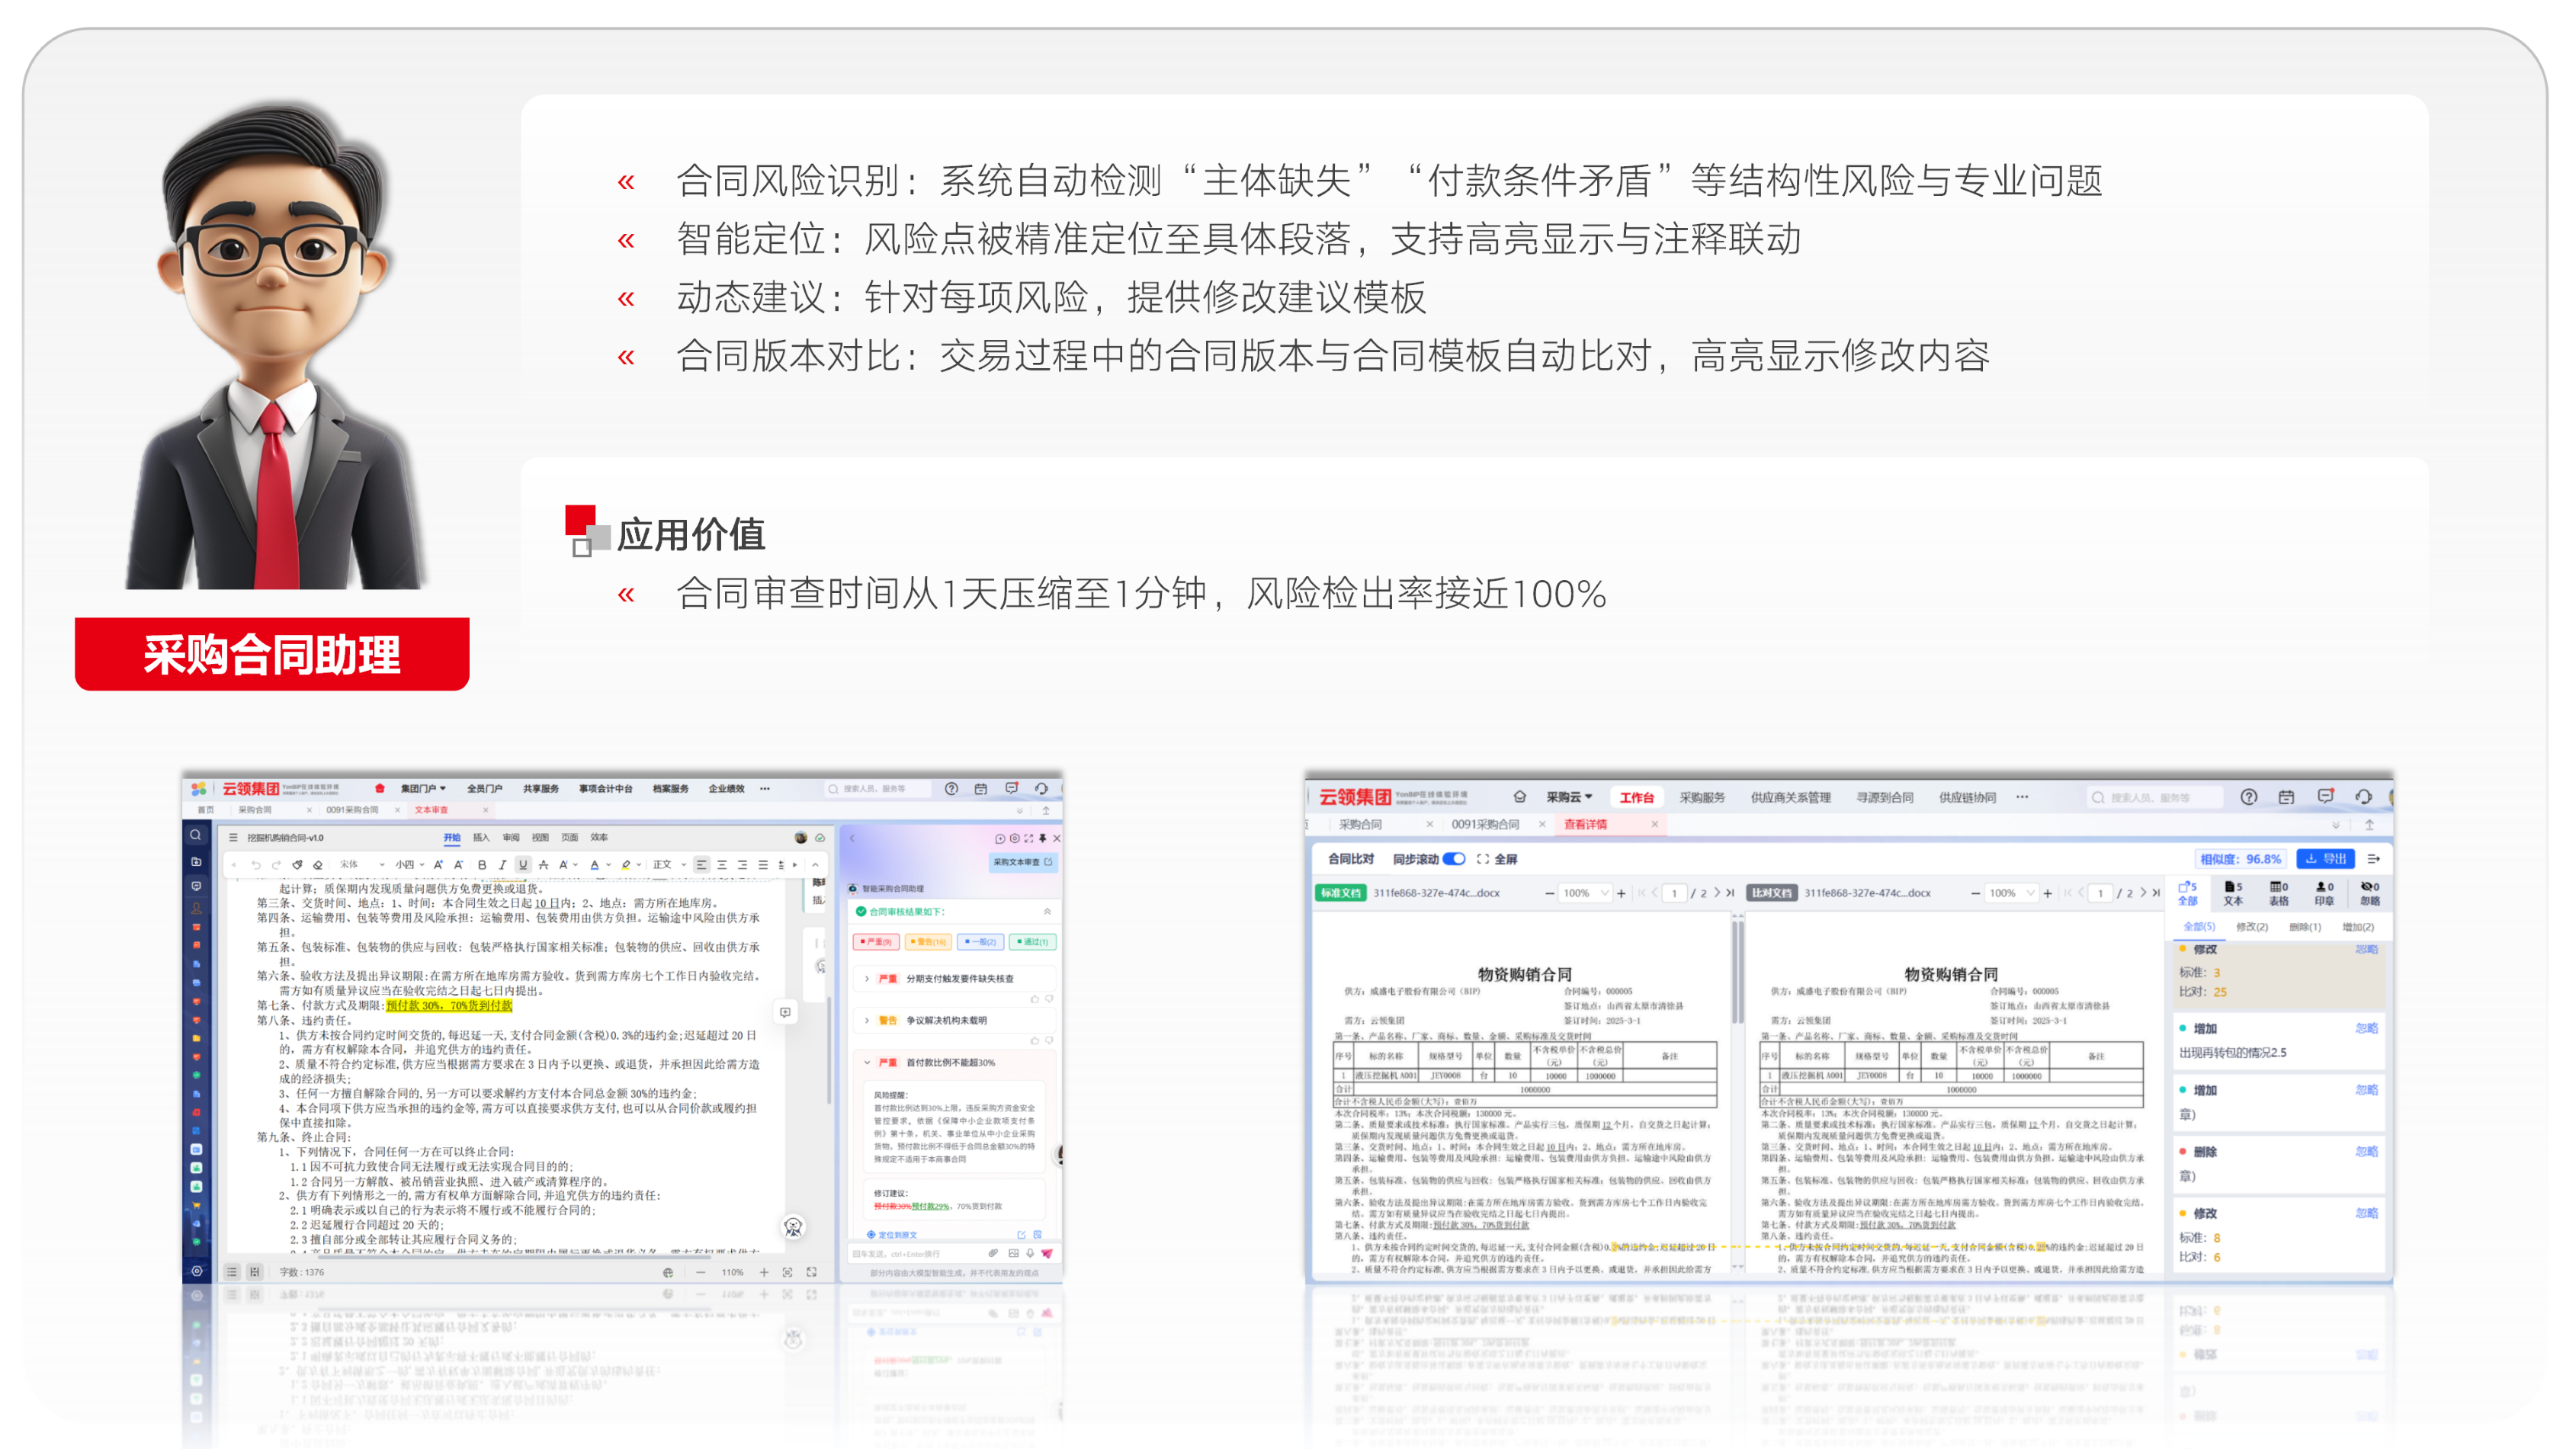Click the underline formatting icon
The image size is (2576, 1449).
[x=523, y=864]
